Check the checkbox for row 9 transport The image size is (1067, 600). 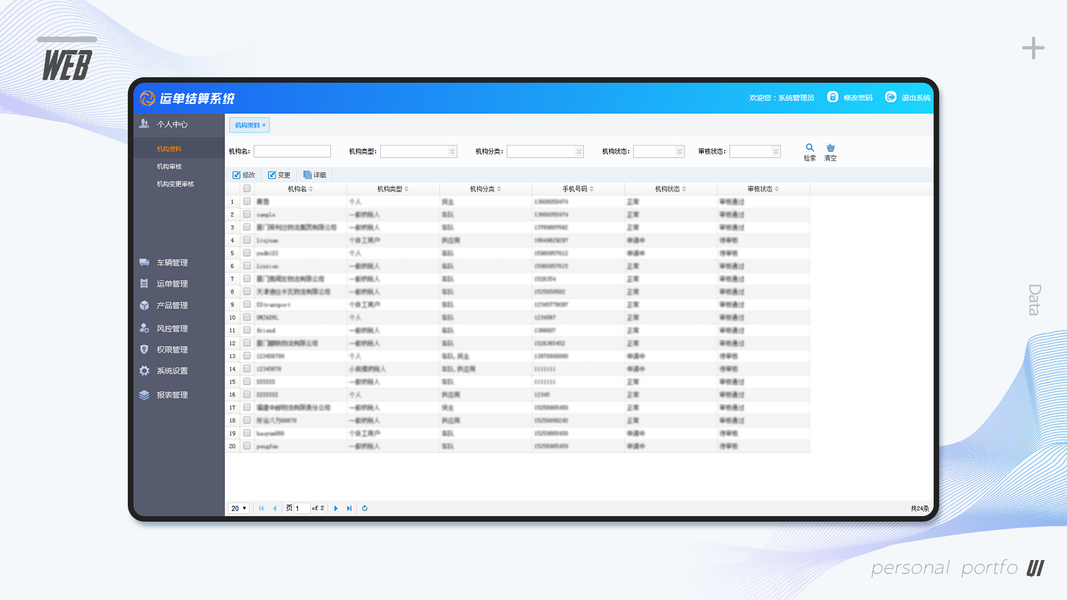pos(247,304)
